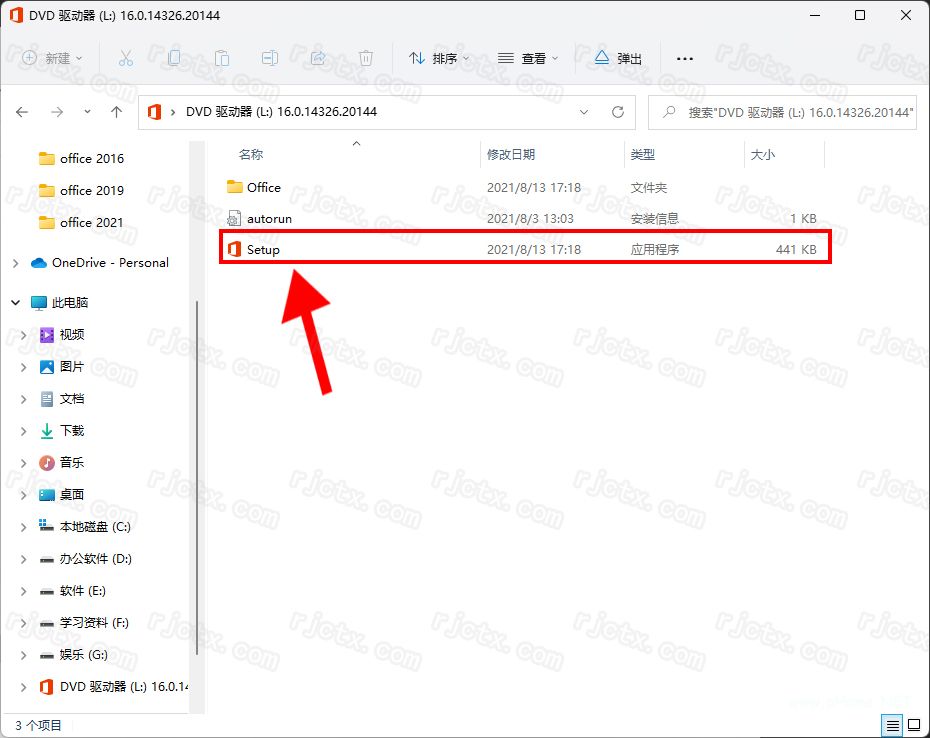Click the Rename icon in the toolbar
930x738 pixels.
coord(269,58)
